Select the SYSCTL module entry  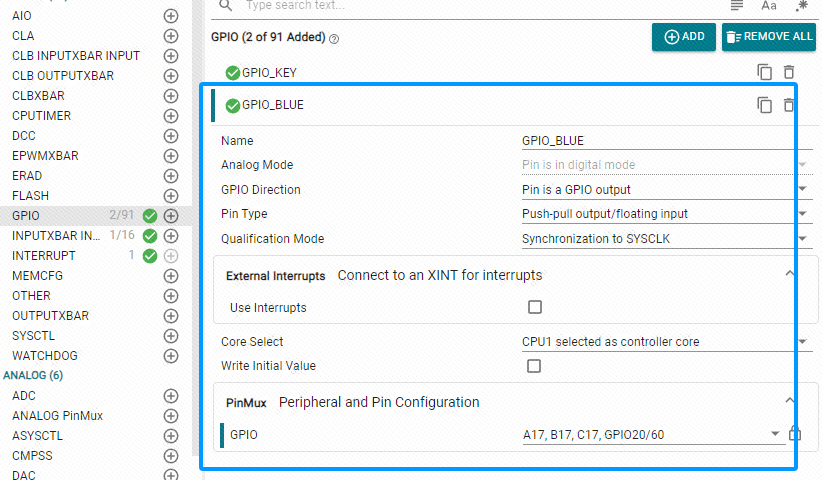click(34, 336)
